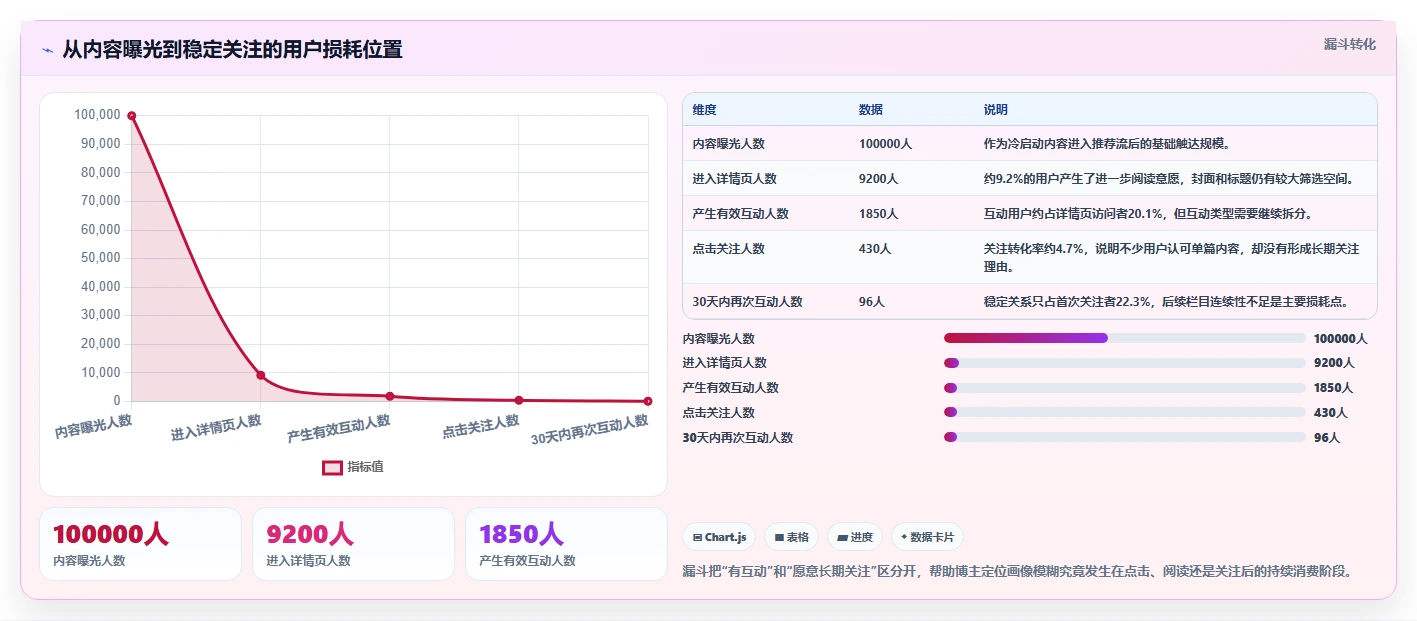The image size is (1417, 621).
Task: Click the description mentioning 关注转化率约4.7%
Action: (x=1171, y=258)
